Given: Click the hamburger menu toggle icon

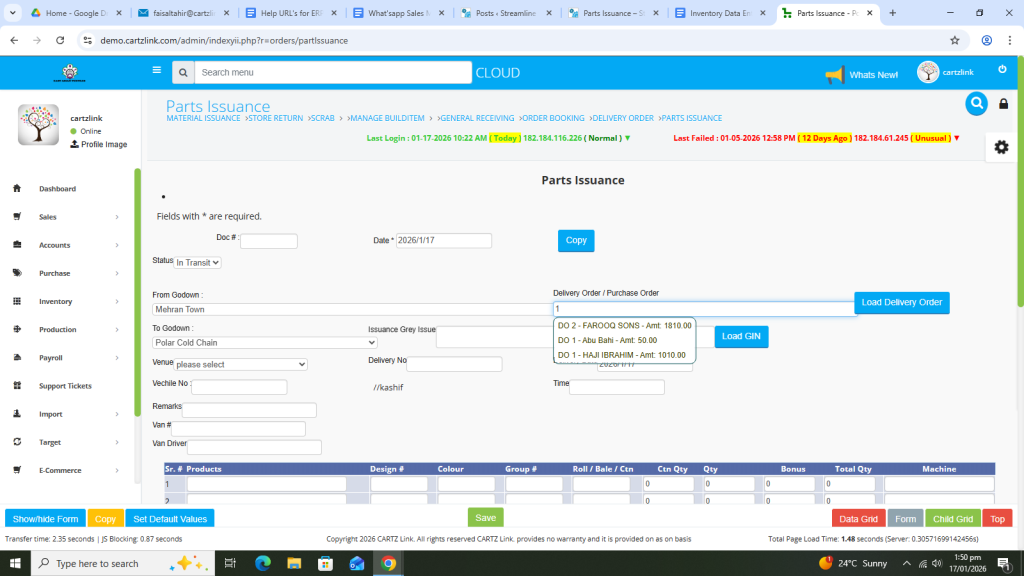Looking at the screenshot, I should (156, 70).
